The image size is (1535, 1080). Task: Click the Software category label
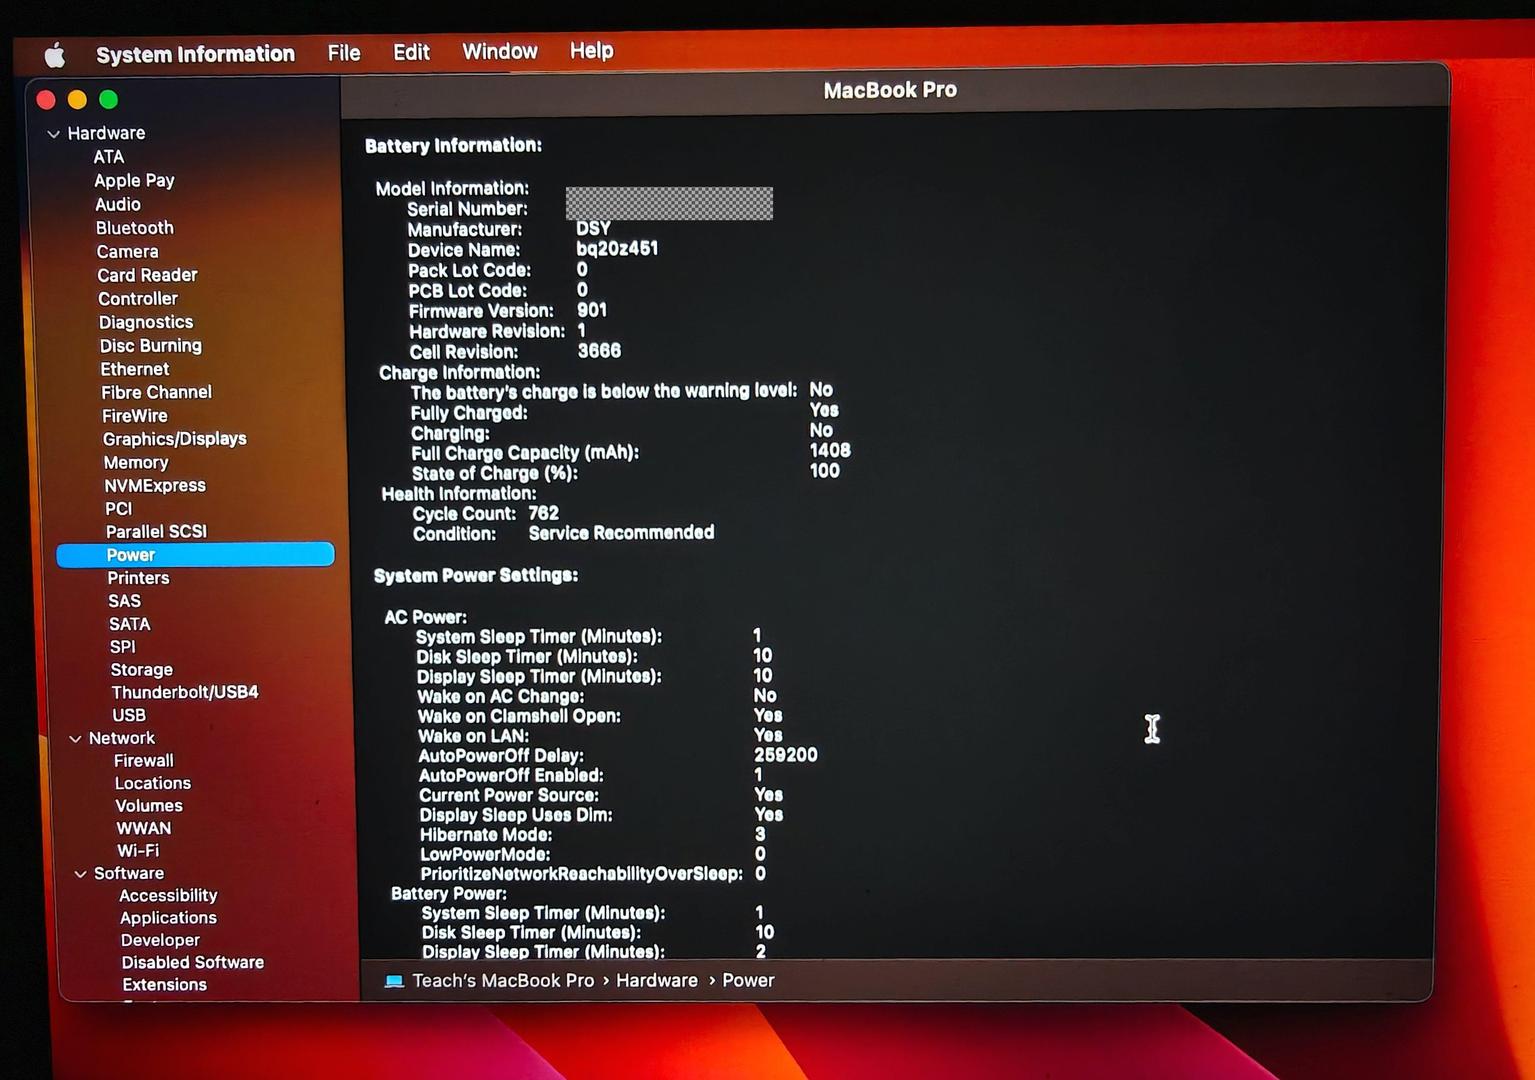tap(129, 873)
